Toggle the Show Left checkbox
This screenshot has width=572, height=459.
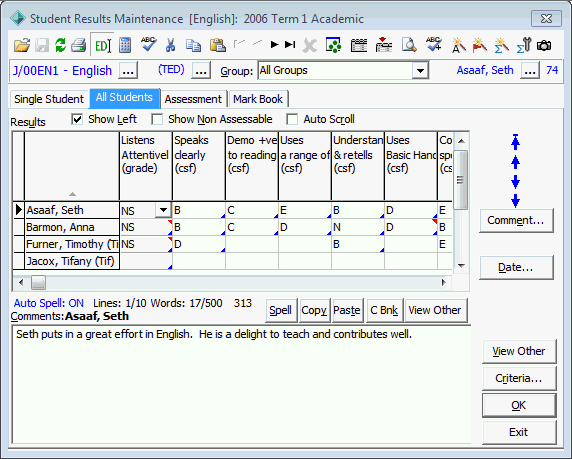click(x=77, y=119)
